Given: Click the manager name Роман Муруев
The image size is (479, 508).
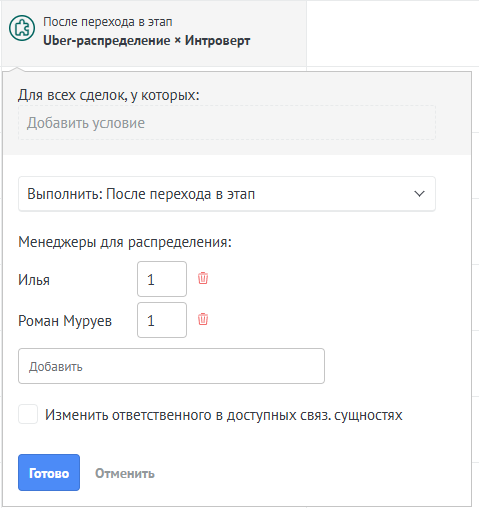Looking at the screenshot, I should tap(65, 321).
